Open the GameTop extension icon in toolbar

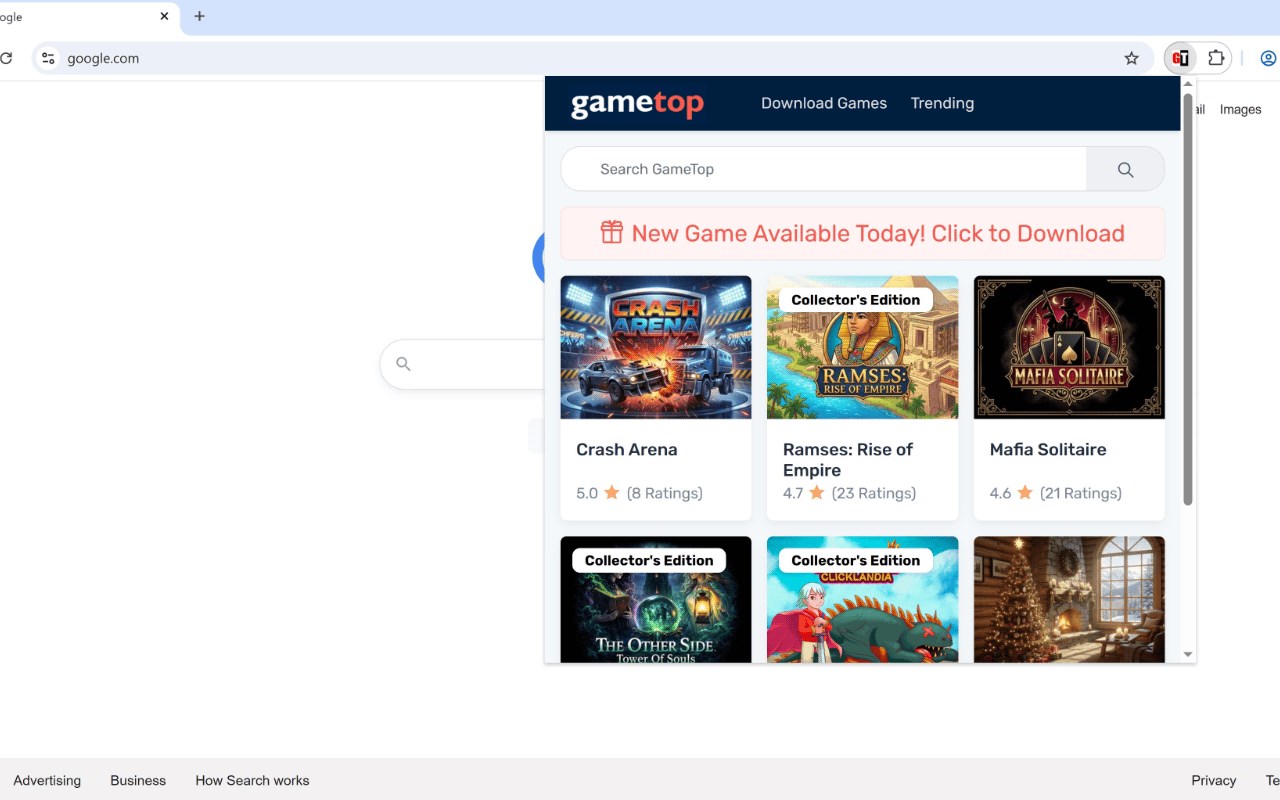point(1181,58)
